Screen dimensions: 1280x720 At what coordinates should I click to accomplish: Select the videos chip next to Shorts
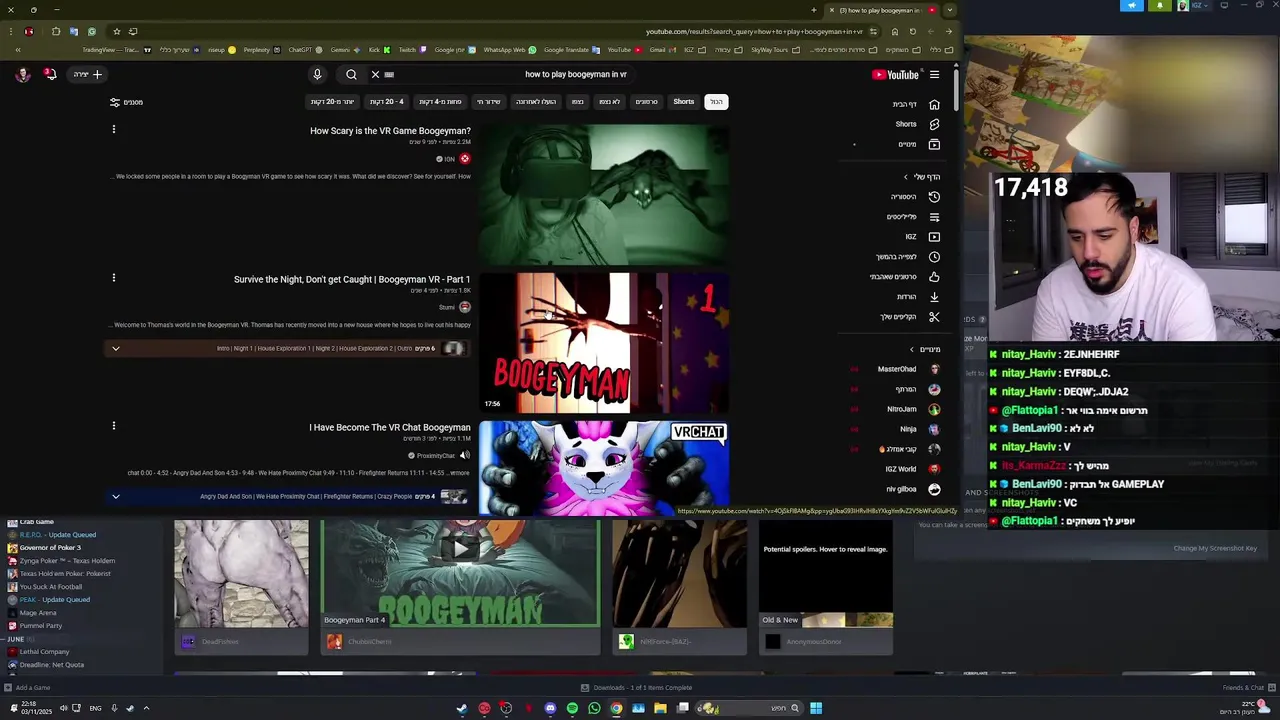[647, 102]
